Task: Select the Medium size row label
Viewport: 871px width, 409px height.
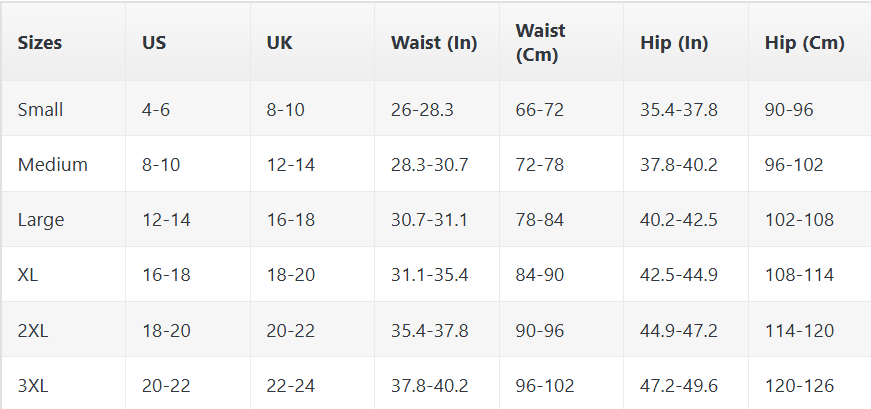Action: click(x=53, y=164)
